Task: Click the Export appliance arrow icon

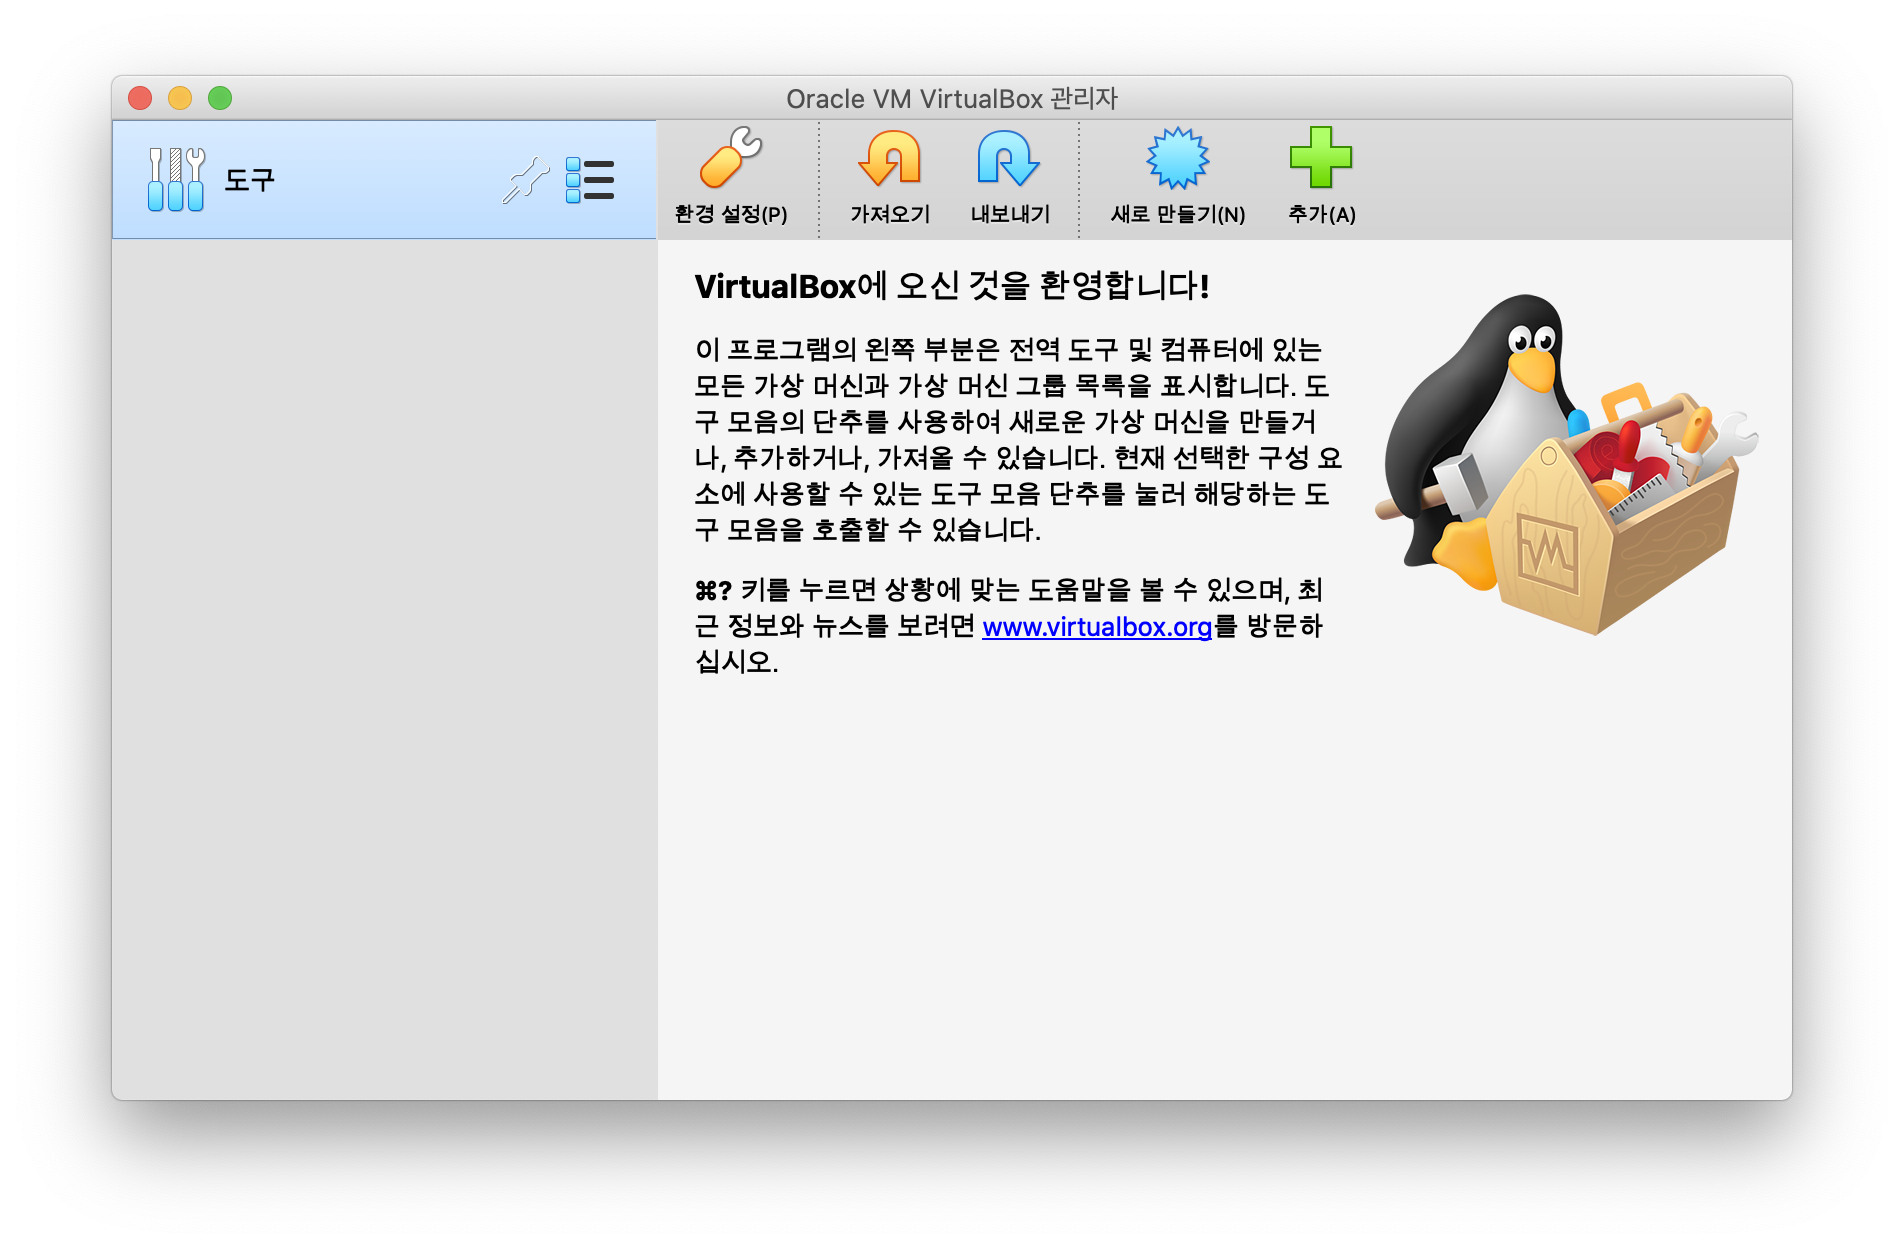Action: coord(1009,158)
